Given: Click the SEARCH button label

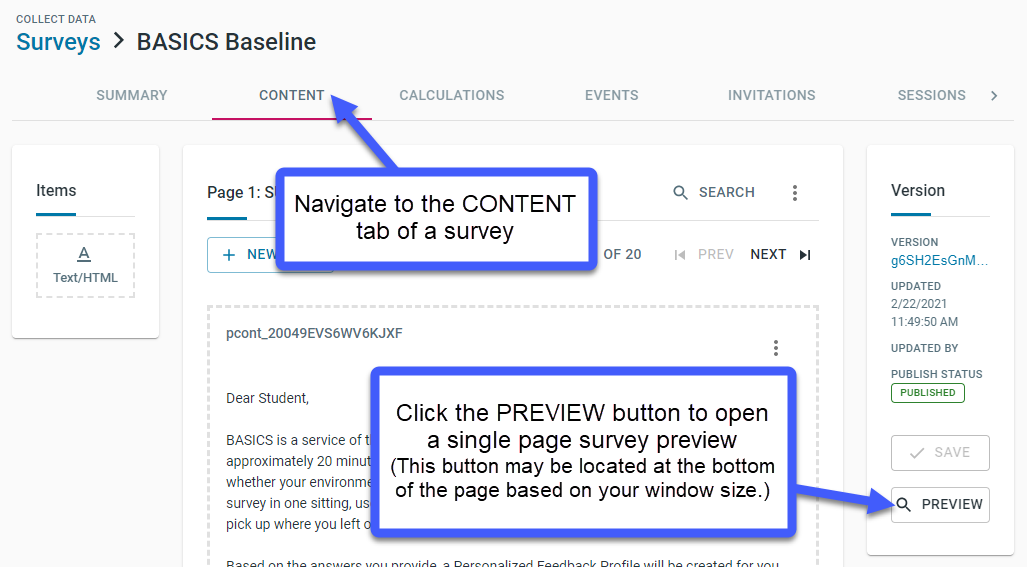Looking at the screenshot, I should tap(726, 192).
